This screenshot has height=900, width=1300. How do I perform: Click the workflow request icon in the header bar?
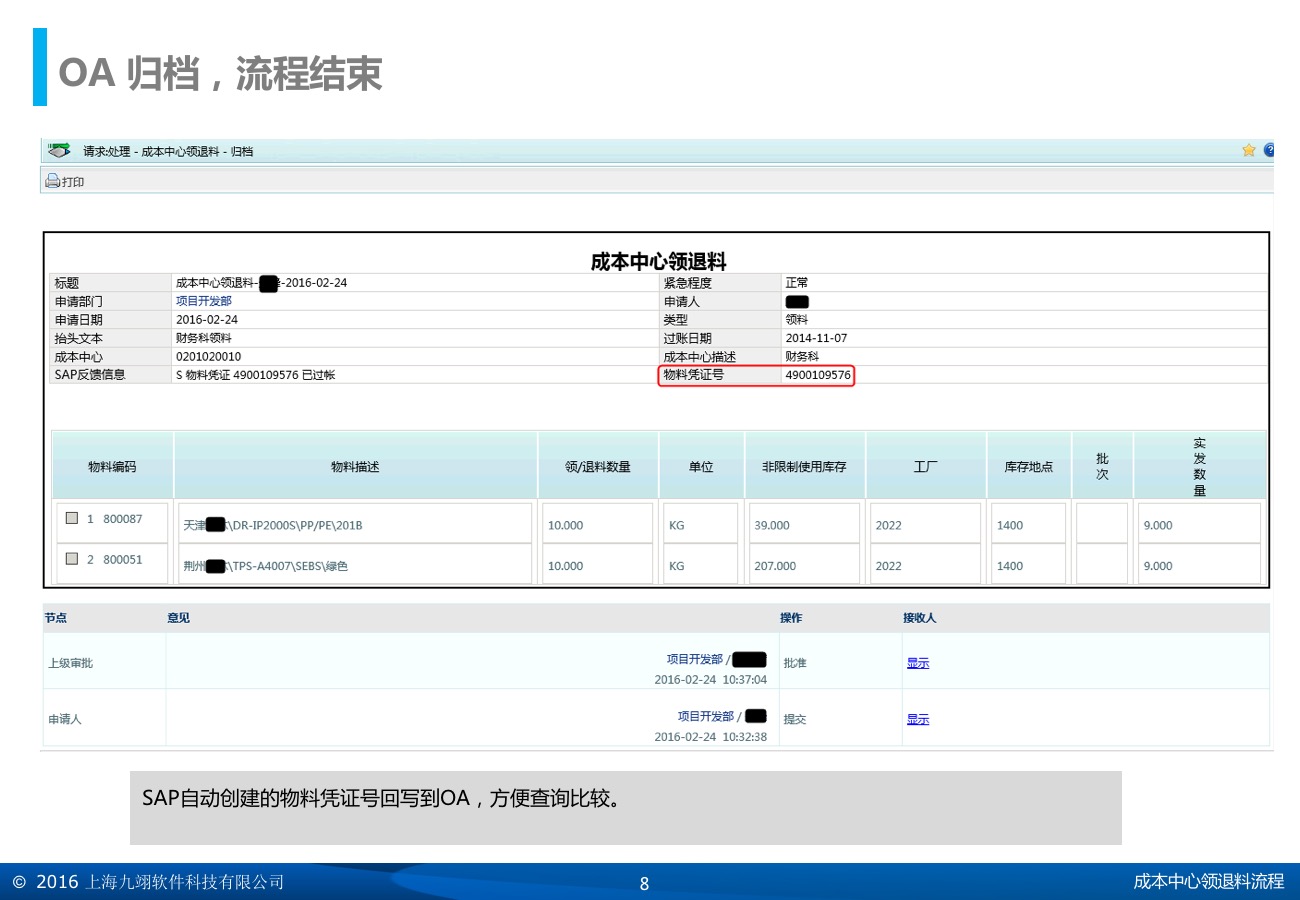click(60, 151)
